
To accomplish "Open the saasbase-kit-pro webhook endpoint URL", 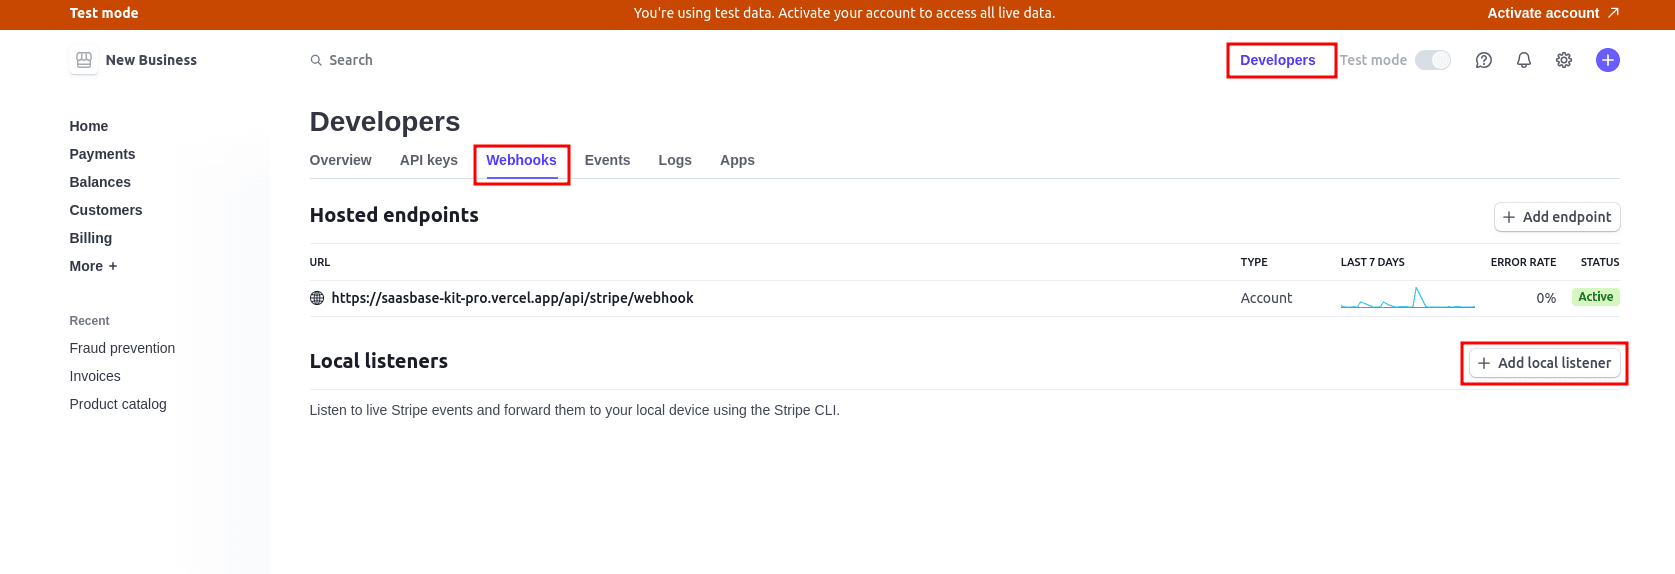I will click(x=512, y=298).
